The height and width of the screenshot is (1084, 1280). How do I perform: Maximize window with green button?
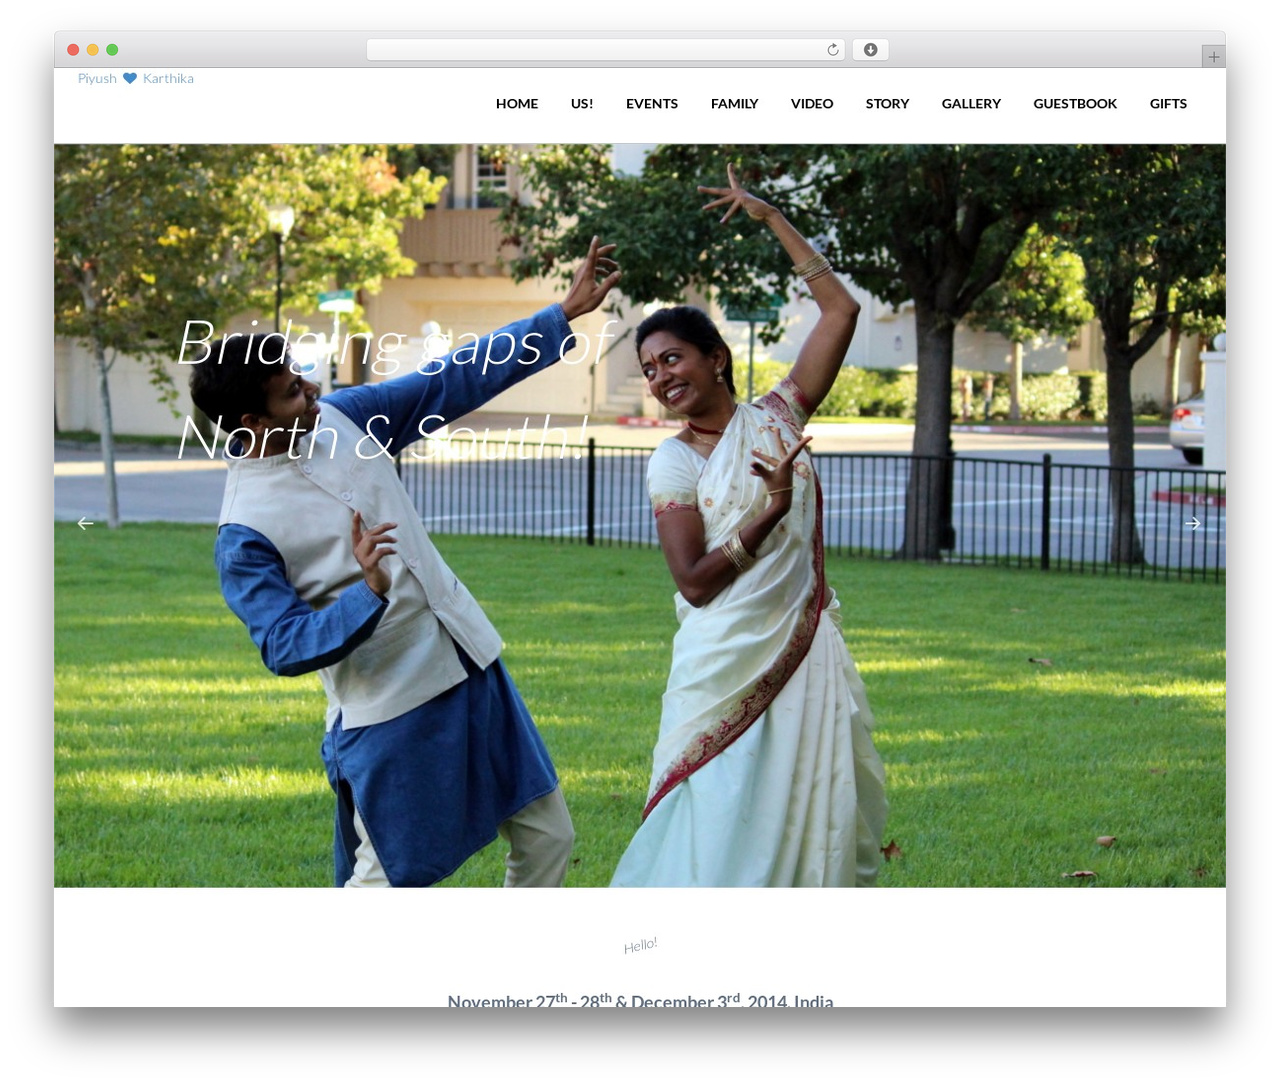[112, 50]
